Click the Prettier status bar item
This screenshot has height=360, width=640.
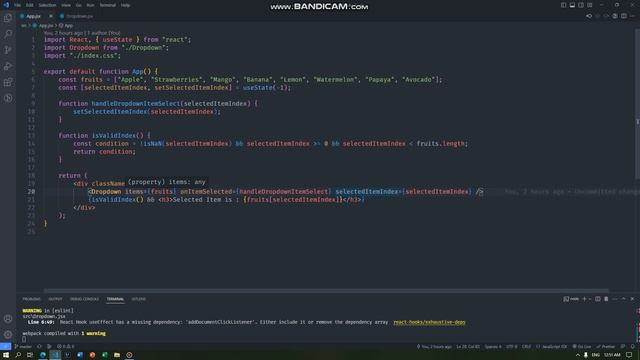tap(606, 347)
